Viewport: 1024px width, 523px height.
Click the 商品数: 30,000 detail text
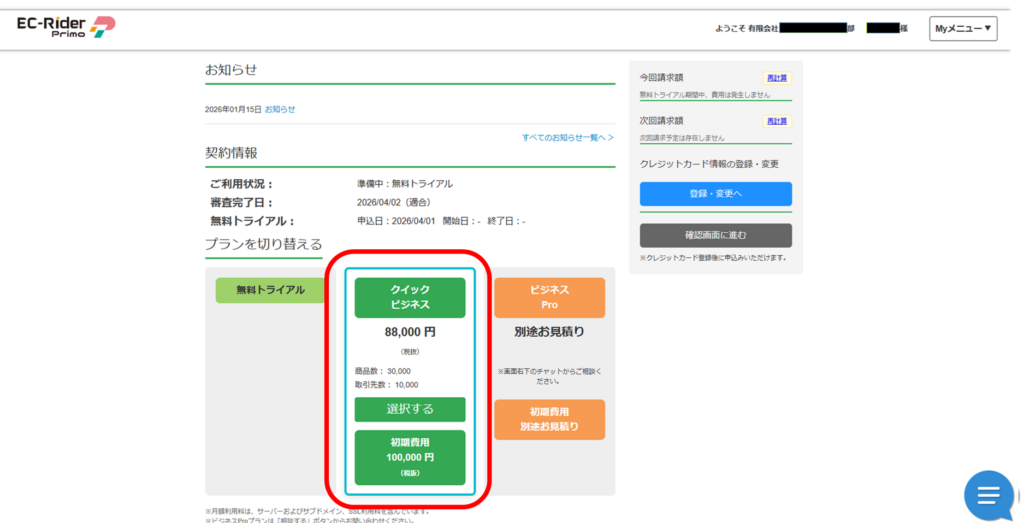383,371
